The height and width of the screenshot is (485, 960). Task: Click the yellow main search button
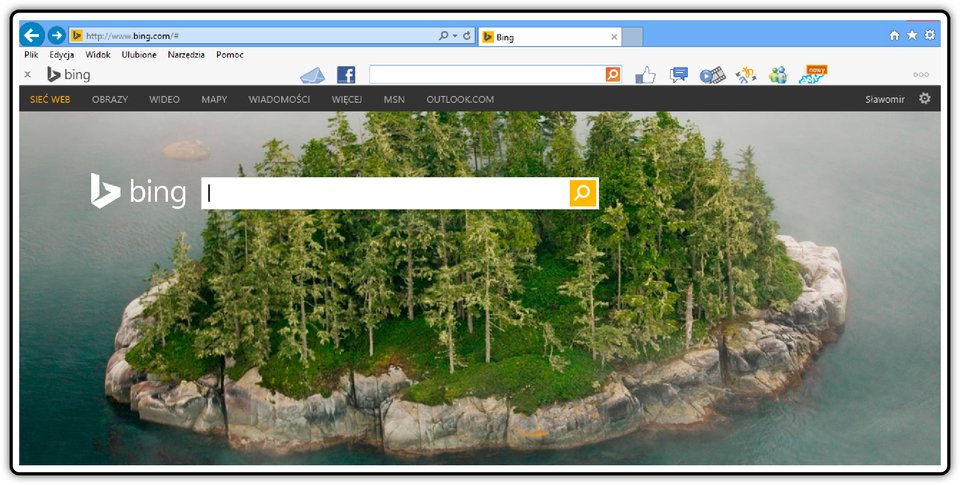pyautogui.click(x=583, y=194)
